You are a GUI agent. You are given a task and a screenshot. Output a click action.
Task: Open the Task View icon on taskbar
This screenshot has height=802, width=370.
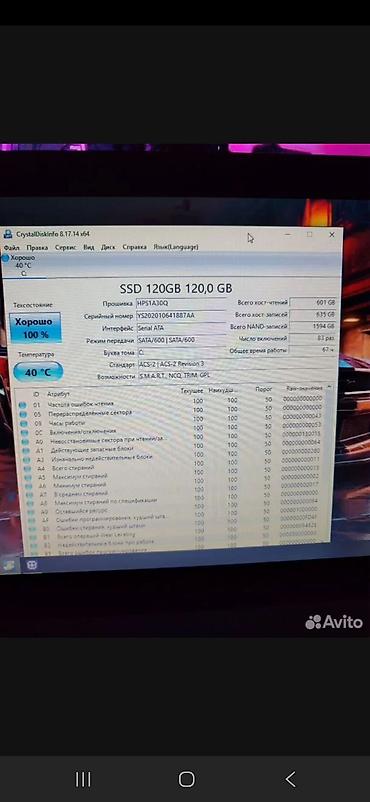point(32,565)
